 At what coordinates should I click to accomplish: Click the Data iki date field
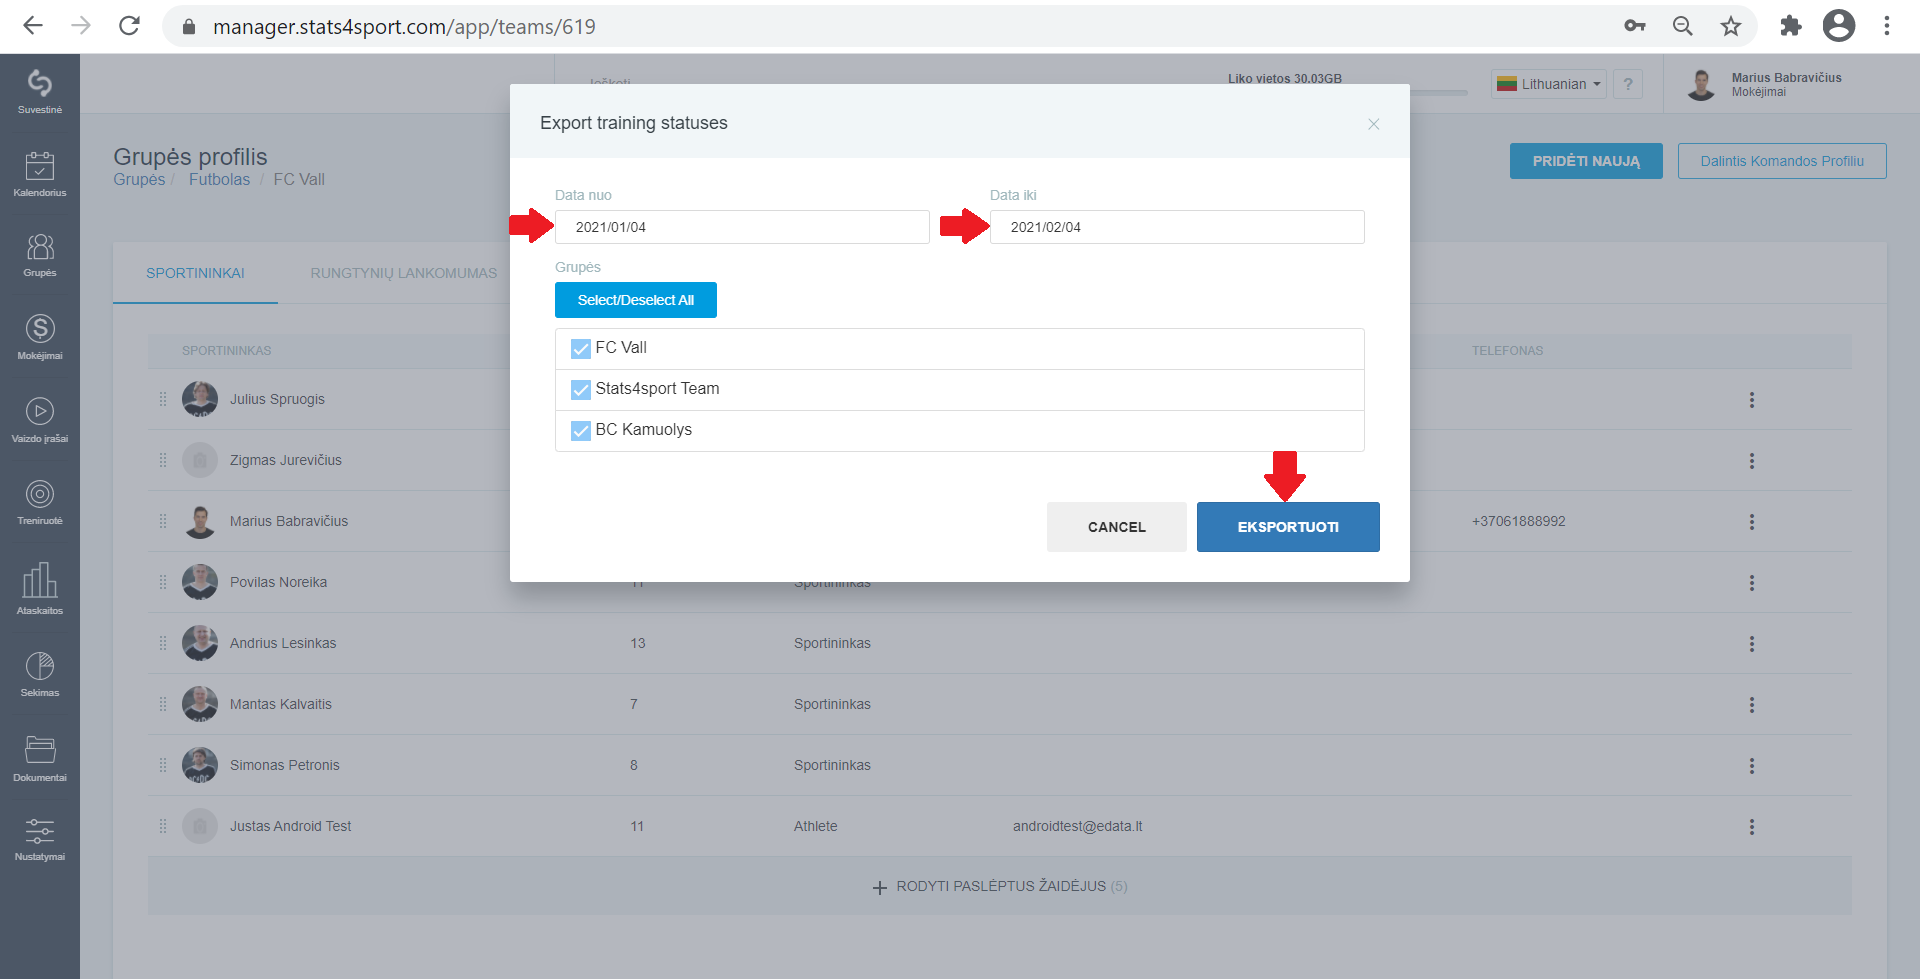pos(1177,227)
